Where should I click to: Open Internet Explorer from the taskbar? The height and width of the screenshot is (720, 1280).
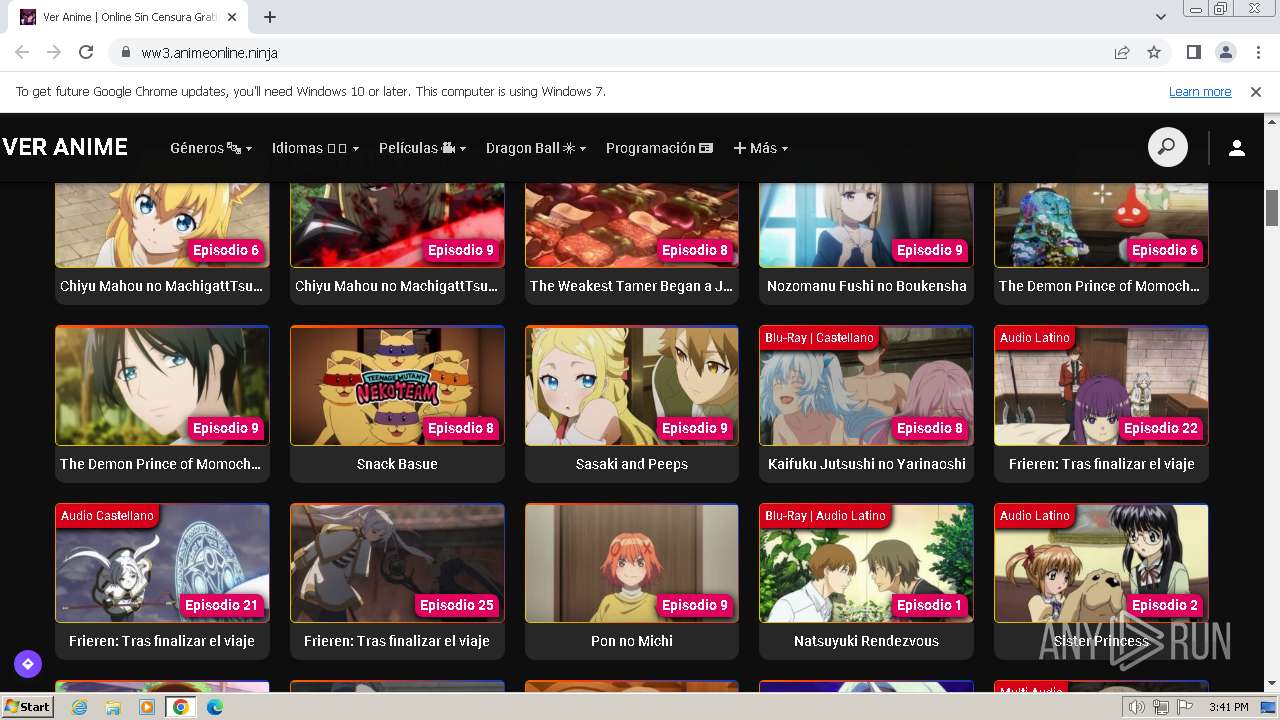(79, 707)
